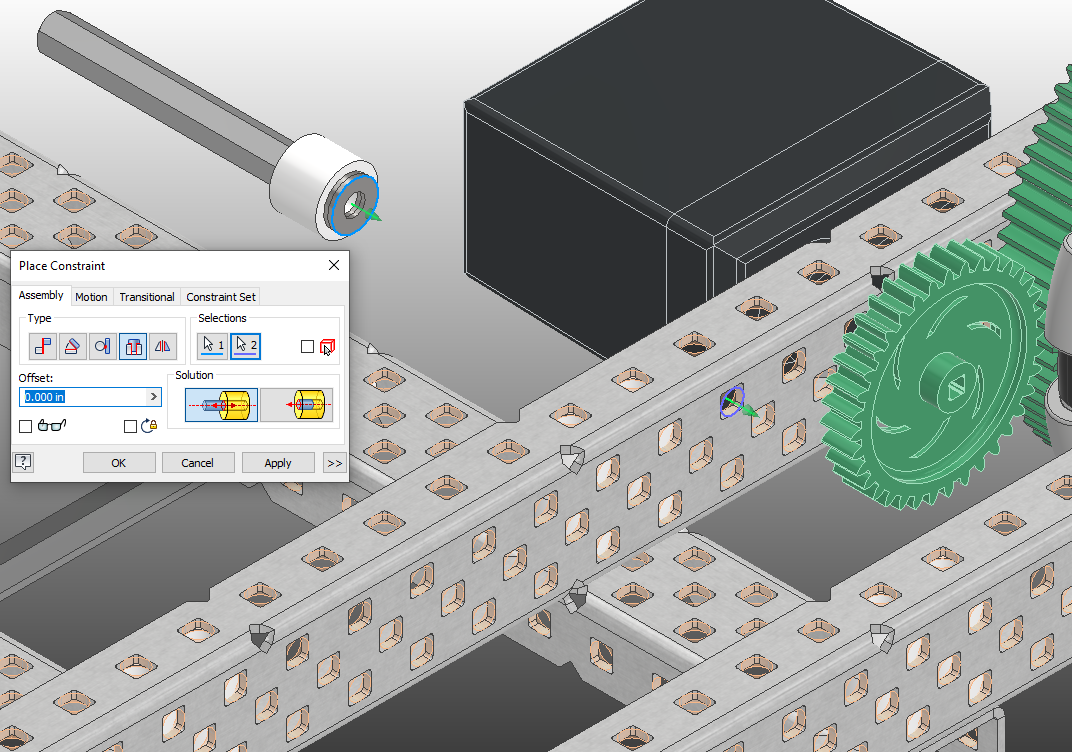Cancel the Place Constraint dialog

click(x=198, y=463)
